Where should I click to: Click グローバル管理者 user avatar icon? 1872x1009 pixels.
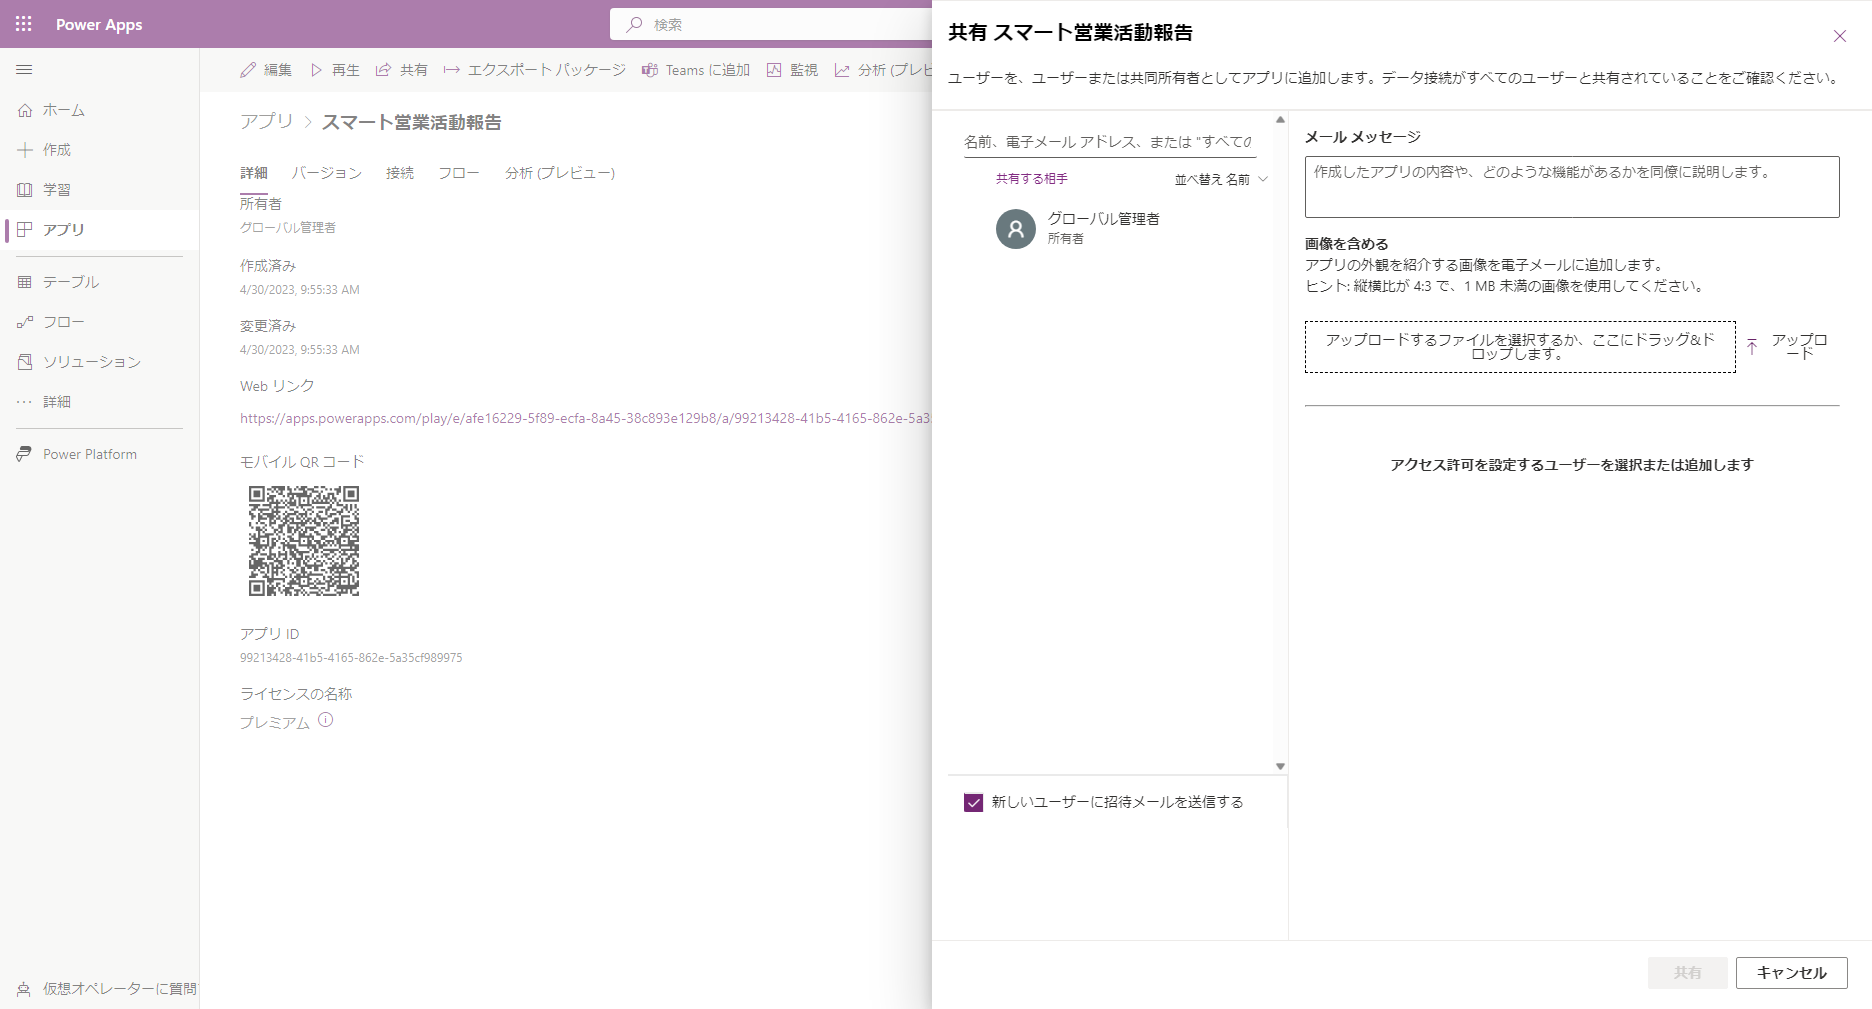1016,229
